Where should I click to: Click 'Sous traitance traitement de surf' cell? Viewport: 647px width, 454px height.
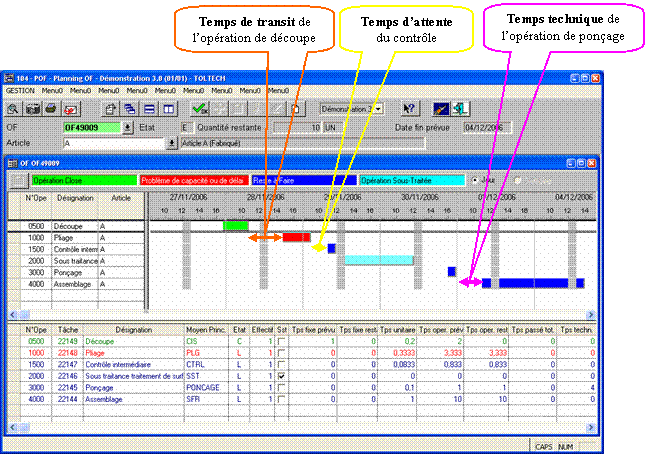coord(134,376)
